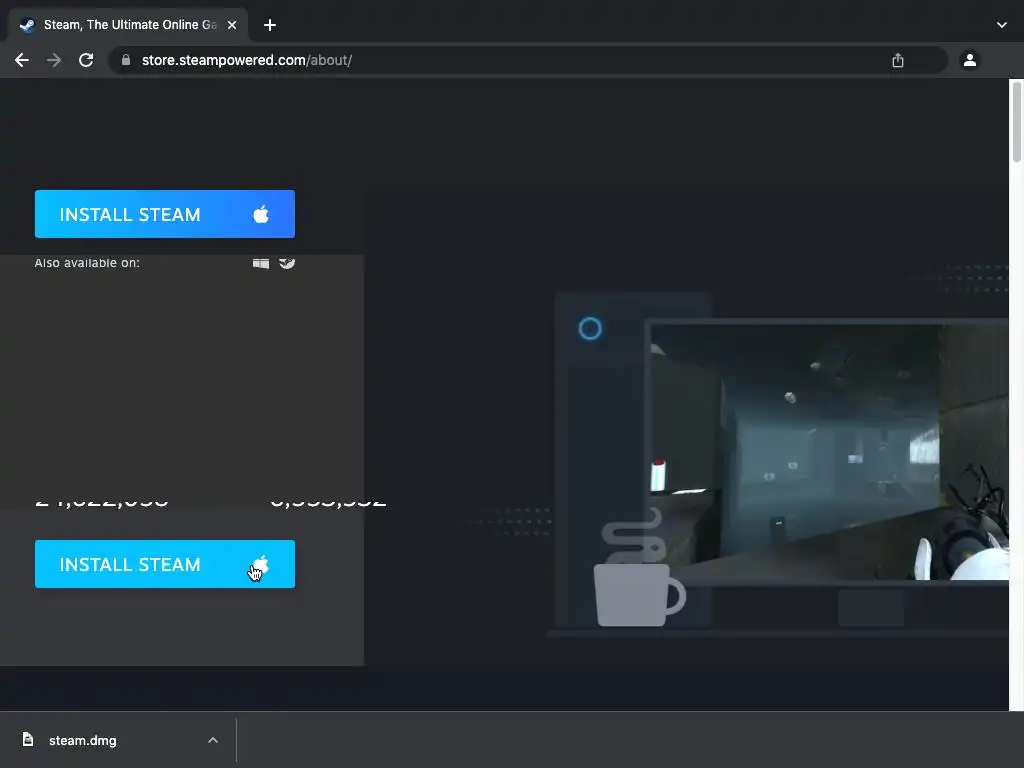The image size is (1024, 768).
Task: Click the Steam favicon in the tab
Action: 27,25
